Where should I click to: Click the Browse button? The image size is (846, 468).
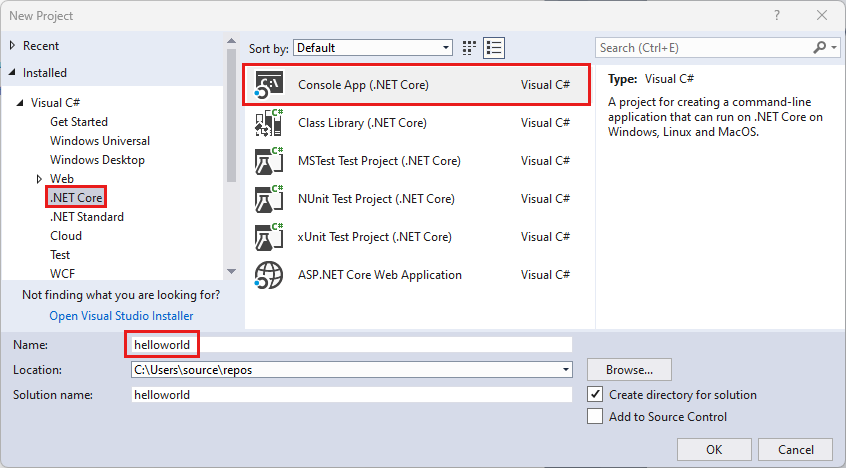tap(629, 369)
